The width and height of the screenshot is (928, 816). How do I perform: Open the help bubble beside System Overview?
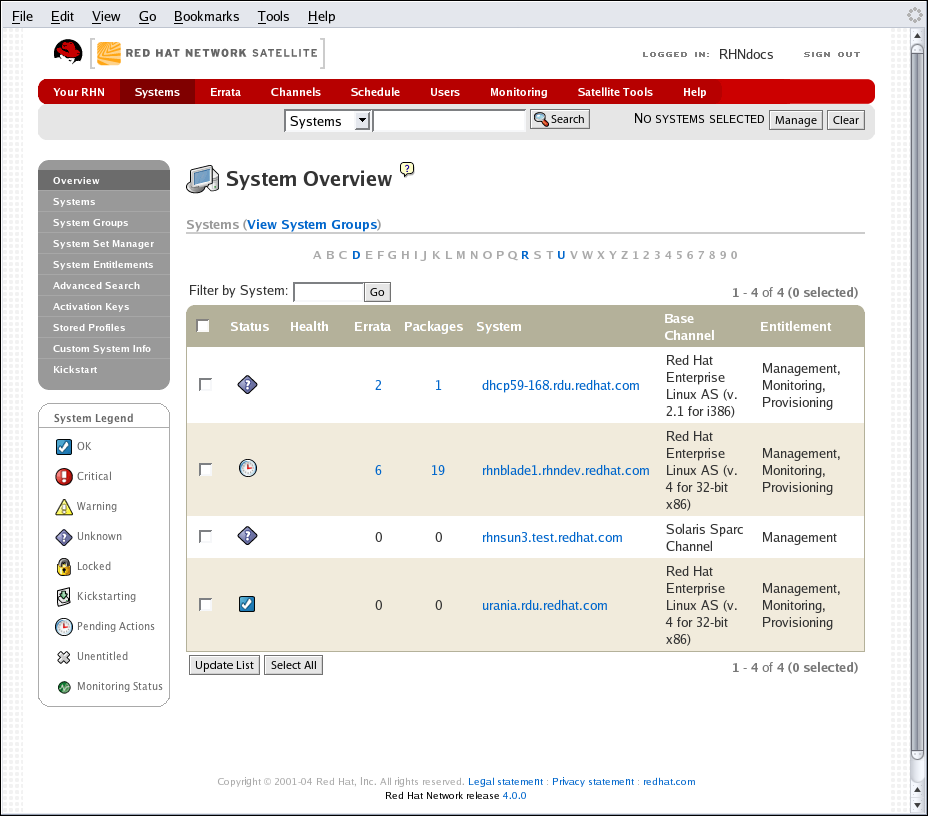tap(407, 169)
